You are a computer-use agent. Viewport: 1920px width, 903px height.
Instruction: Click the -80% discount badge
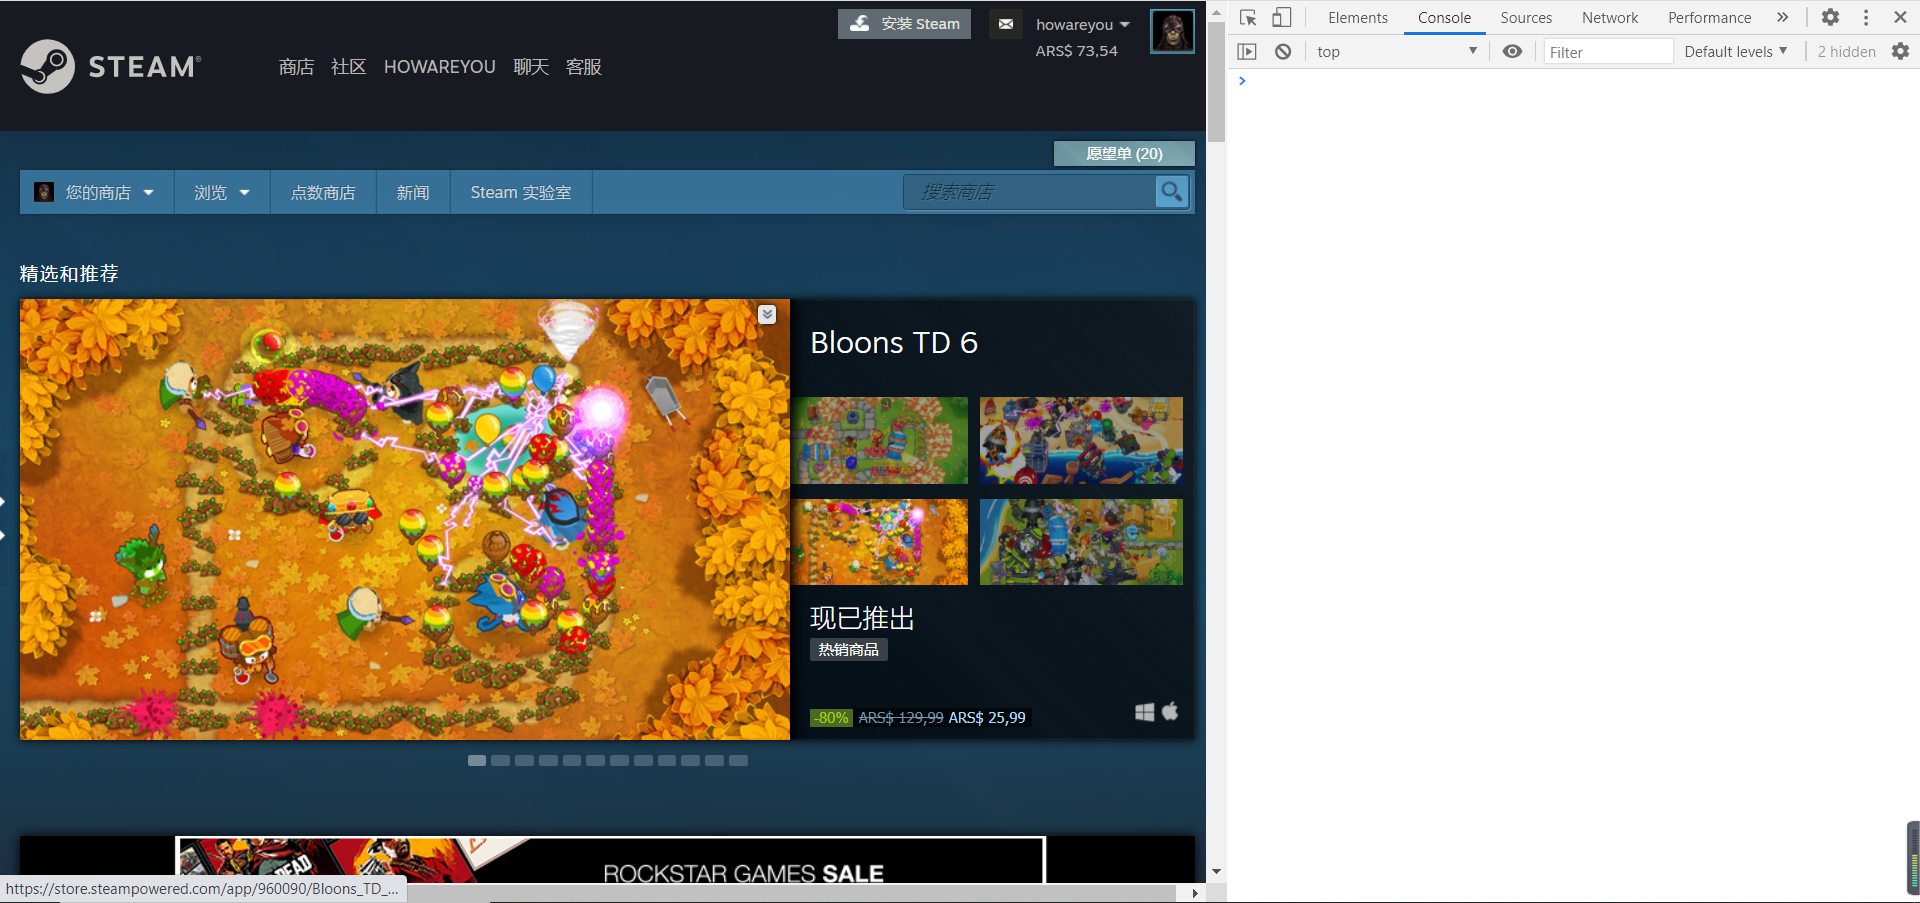point(831,717)
